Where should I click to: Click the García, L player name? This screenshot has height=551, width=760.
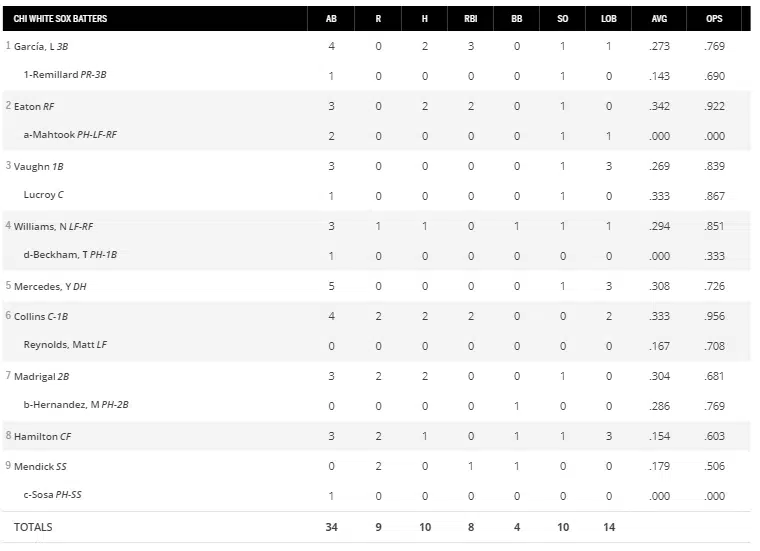point(34,47)
